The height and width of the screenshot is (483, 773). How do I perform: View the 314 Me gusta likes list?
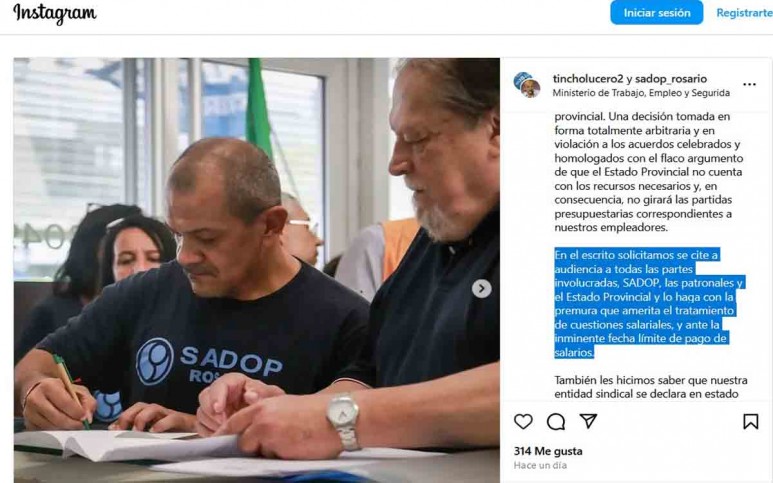coord(548,451)
